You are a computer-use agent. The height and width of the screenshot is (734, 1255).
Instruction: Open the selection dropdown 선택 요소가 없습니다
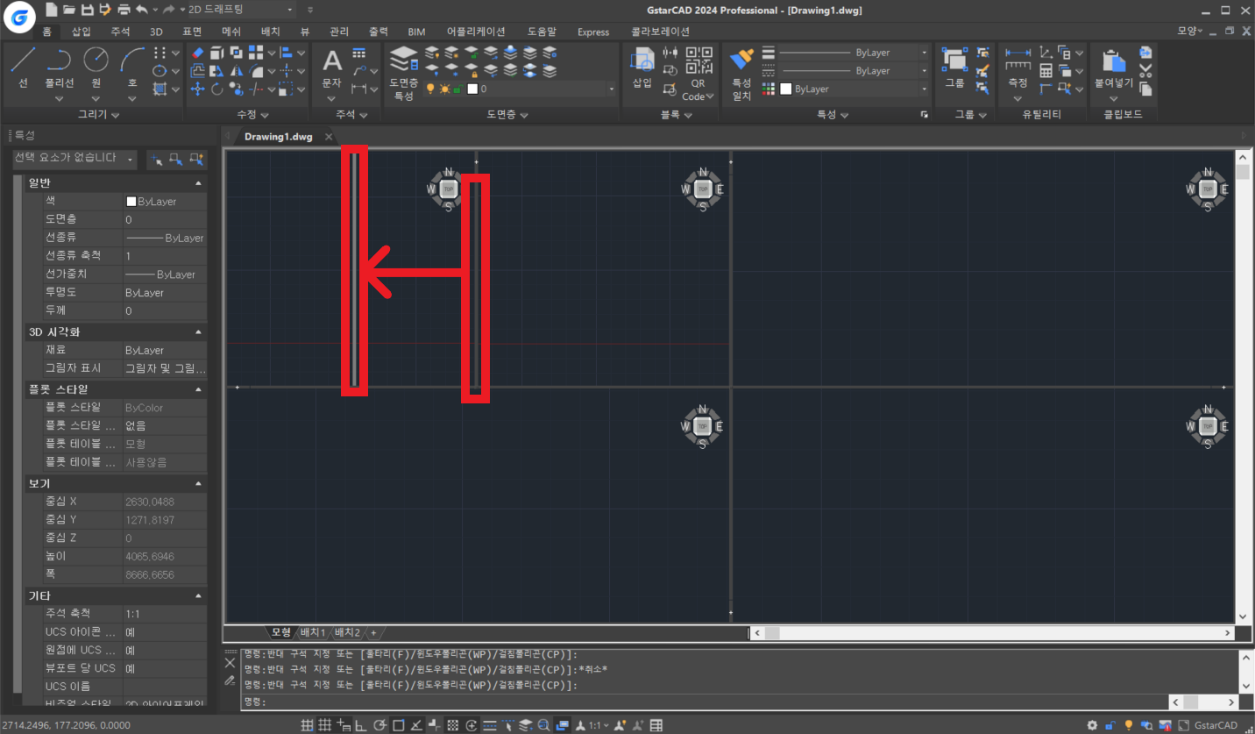(75, 158)
